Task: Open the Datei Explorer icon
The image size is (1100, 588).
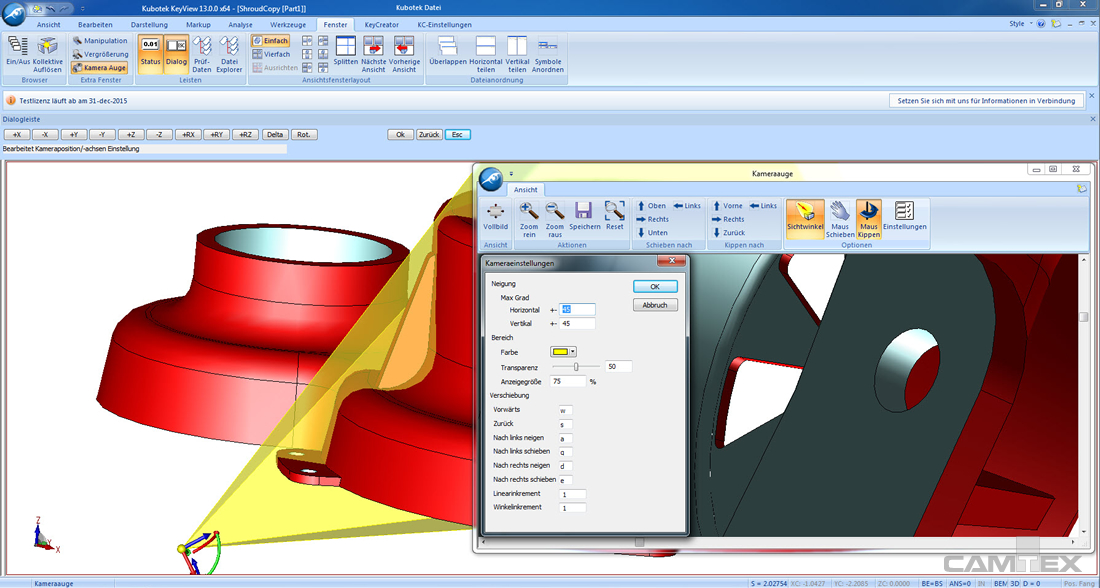Action: (x=229, y=52)
